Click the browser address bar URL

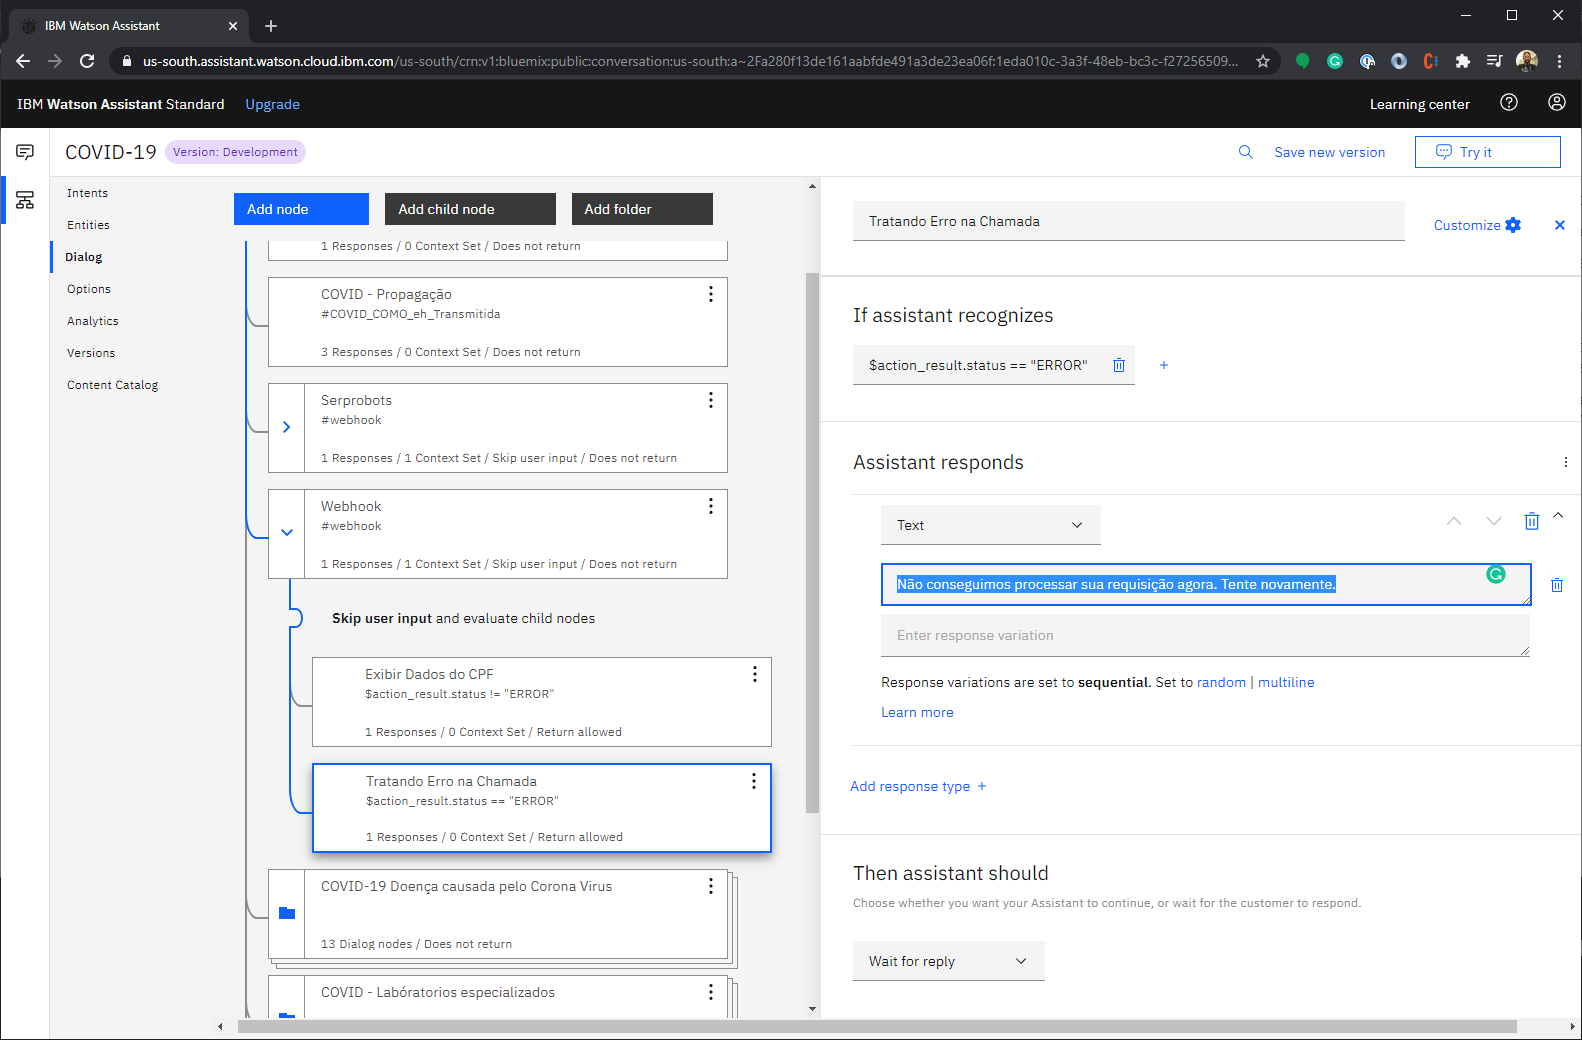point(690,61)
